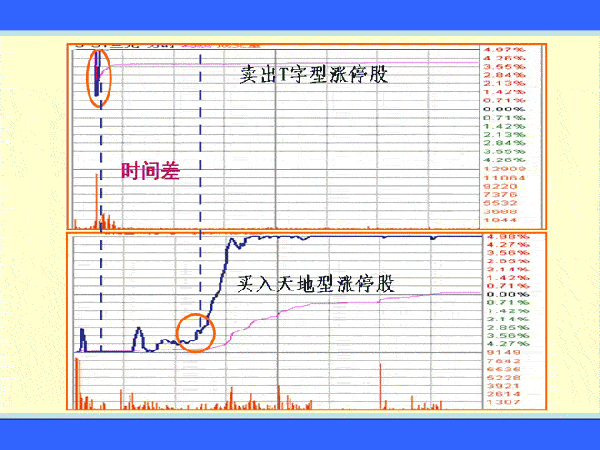Viewport: 600px width, 450px height.
Task: Click volume value 5228 in the lower chart
Action: (504, 378)
